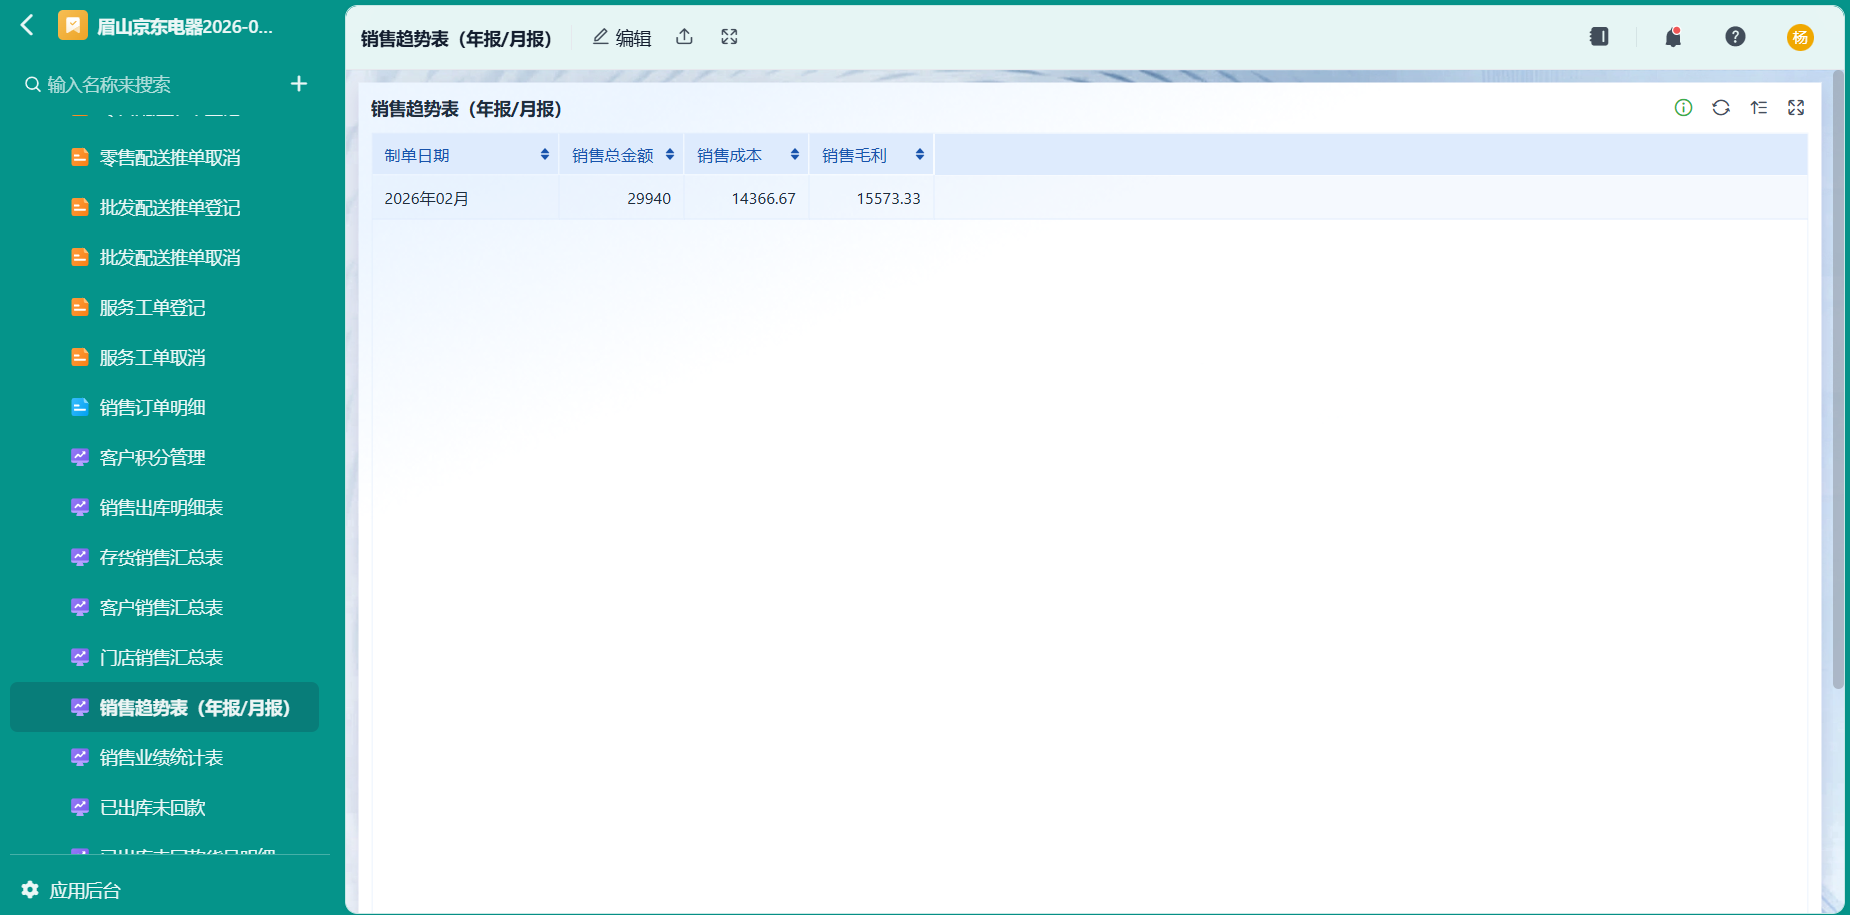Sort by 销售毛利 column arrows

[x=920, y=154]
